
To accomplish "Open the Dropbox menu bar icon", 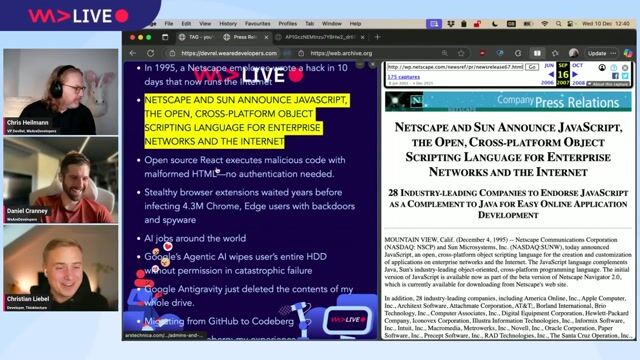I will 451,24.
